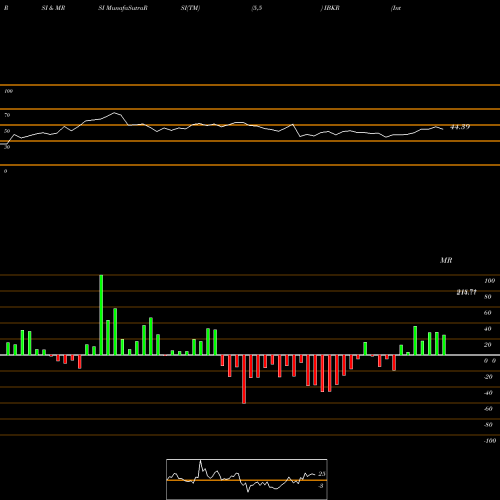
Task: Click the -3 value in the mini chart
Action: pos(321,486)
